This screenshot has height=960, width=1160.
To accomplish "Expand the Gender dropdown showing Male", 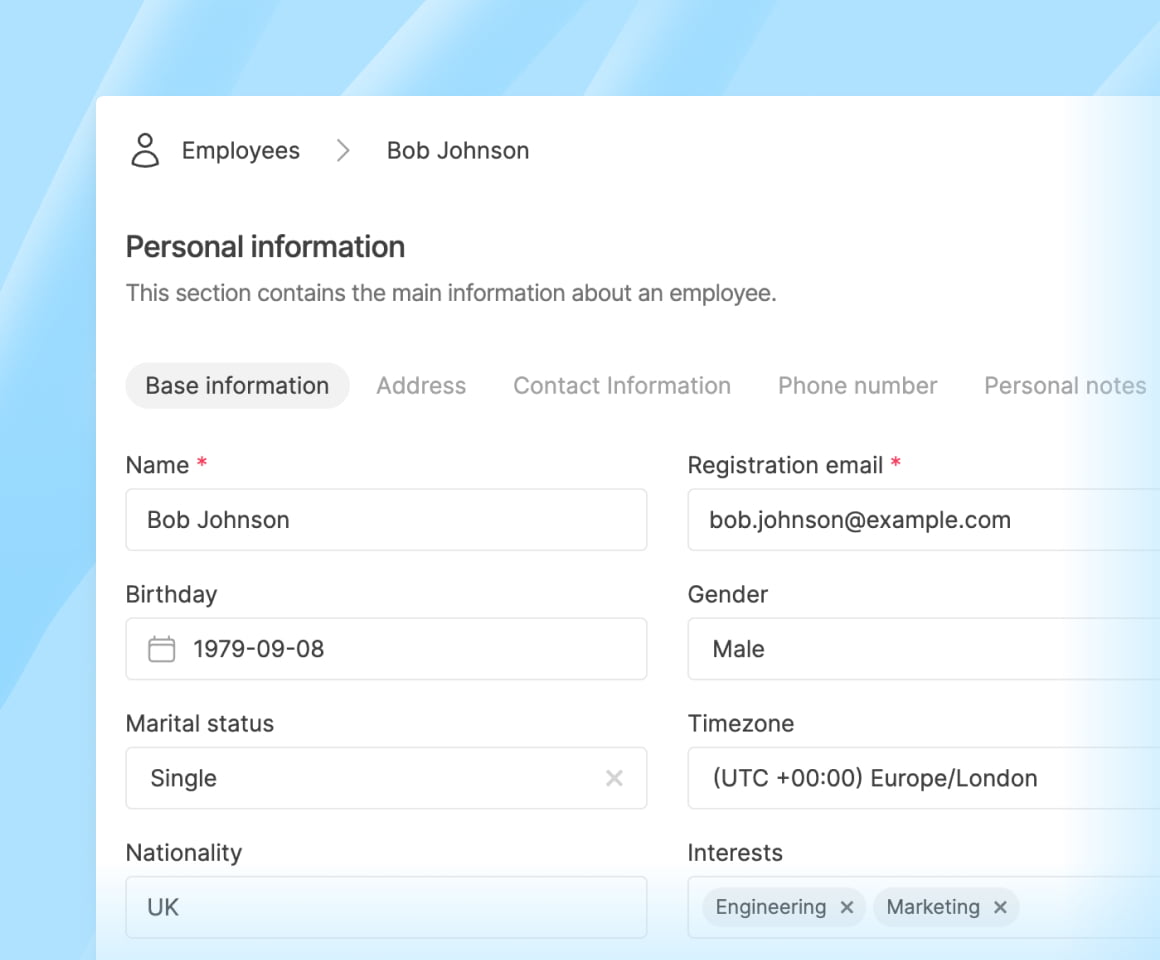I will (x=920, y=649).
